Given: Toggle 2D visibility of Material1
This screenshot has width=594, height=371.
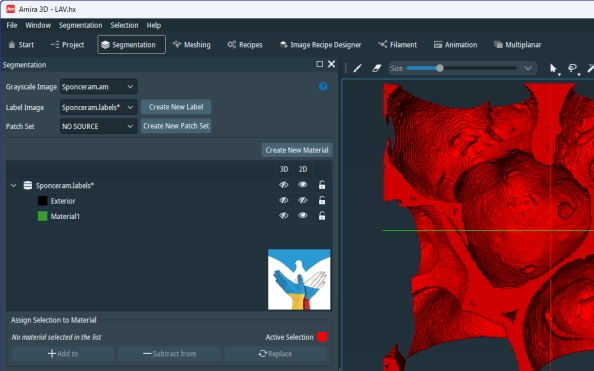Looking at the screenshot, I should (303, 216).
